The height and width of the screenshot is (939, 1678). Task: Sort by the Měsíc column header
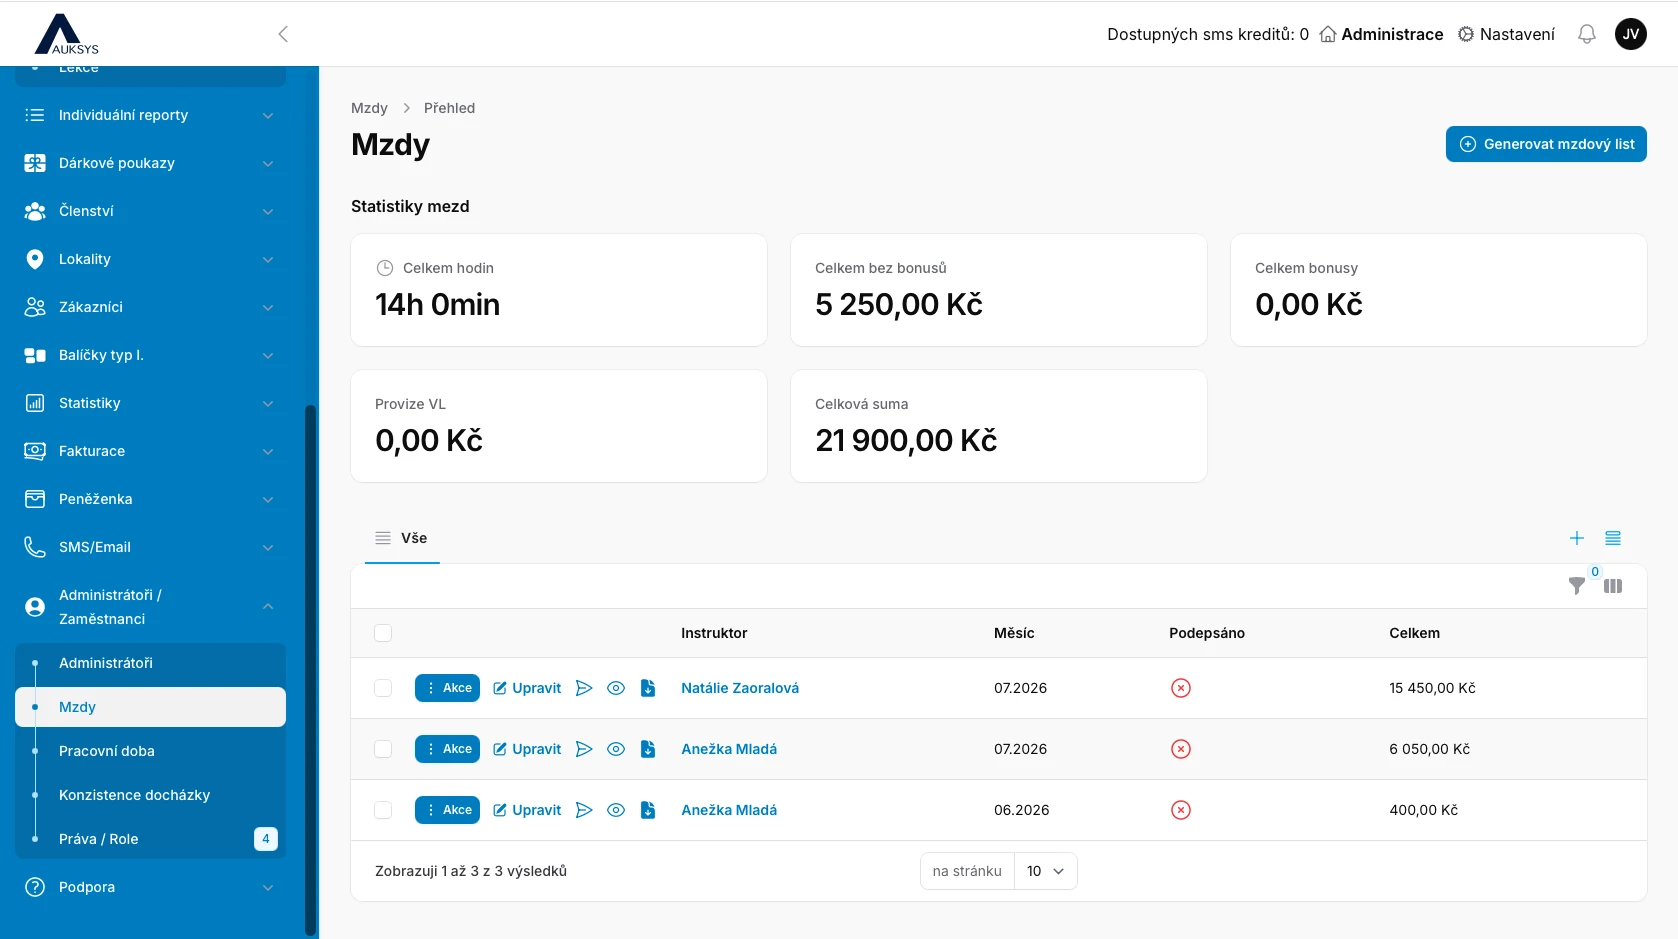click(x=1014, y=633)
